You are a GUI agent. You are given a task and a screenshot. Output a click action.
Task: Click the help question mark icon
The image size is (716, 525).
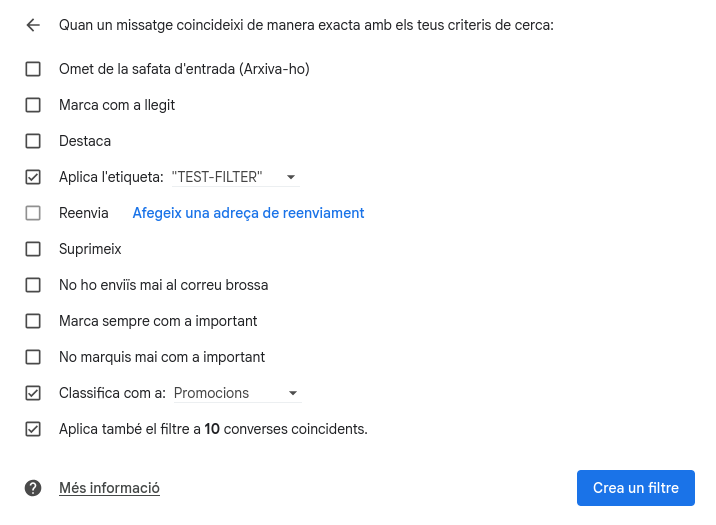(33, 488)
